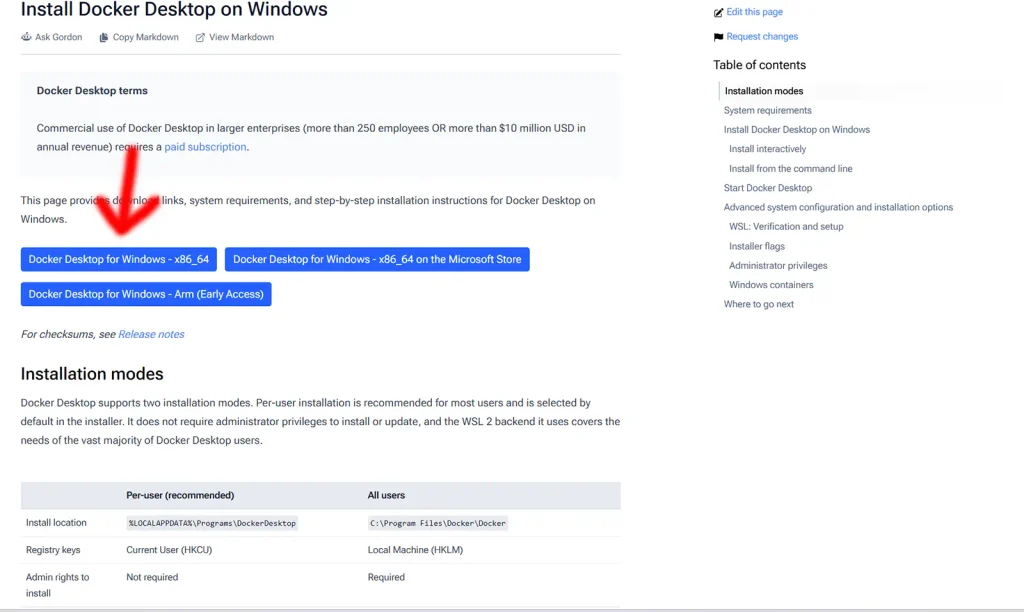Click the Request changes flag icon
The width and height of the screenshot is (1024, 612).
[718, 37]
